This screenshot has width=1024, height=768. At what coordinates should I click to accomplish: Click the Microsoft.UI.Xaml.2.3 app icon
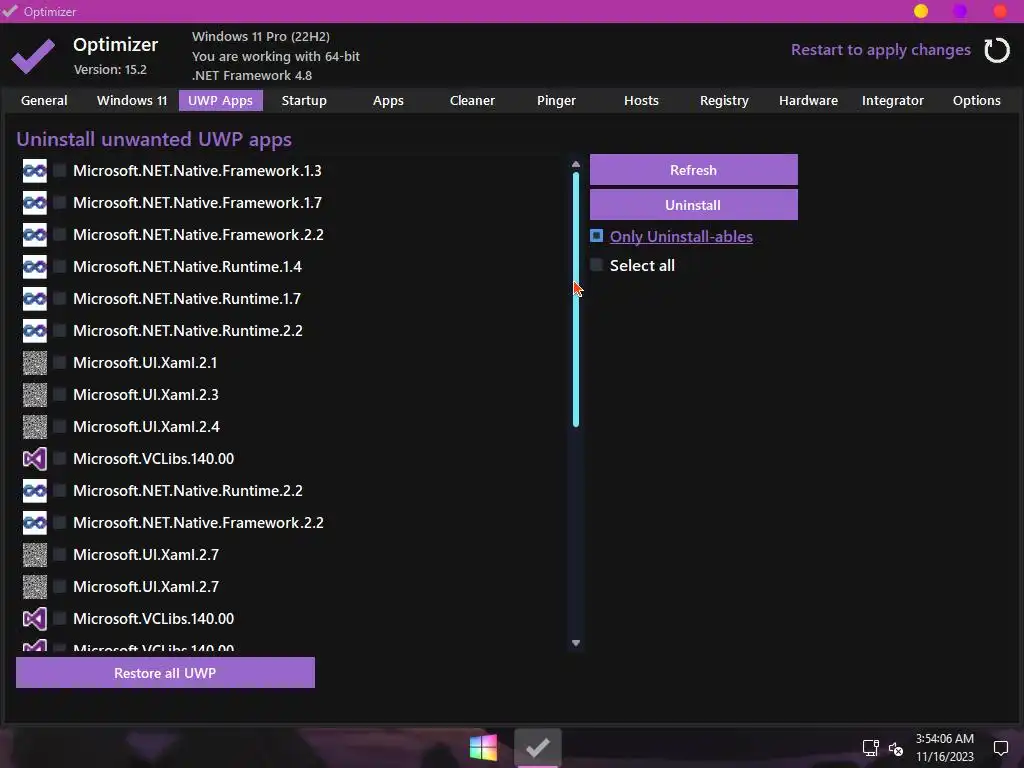click(x=35, y=395)
